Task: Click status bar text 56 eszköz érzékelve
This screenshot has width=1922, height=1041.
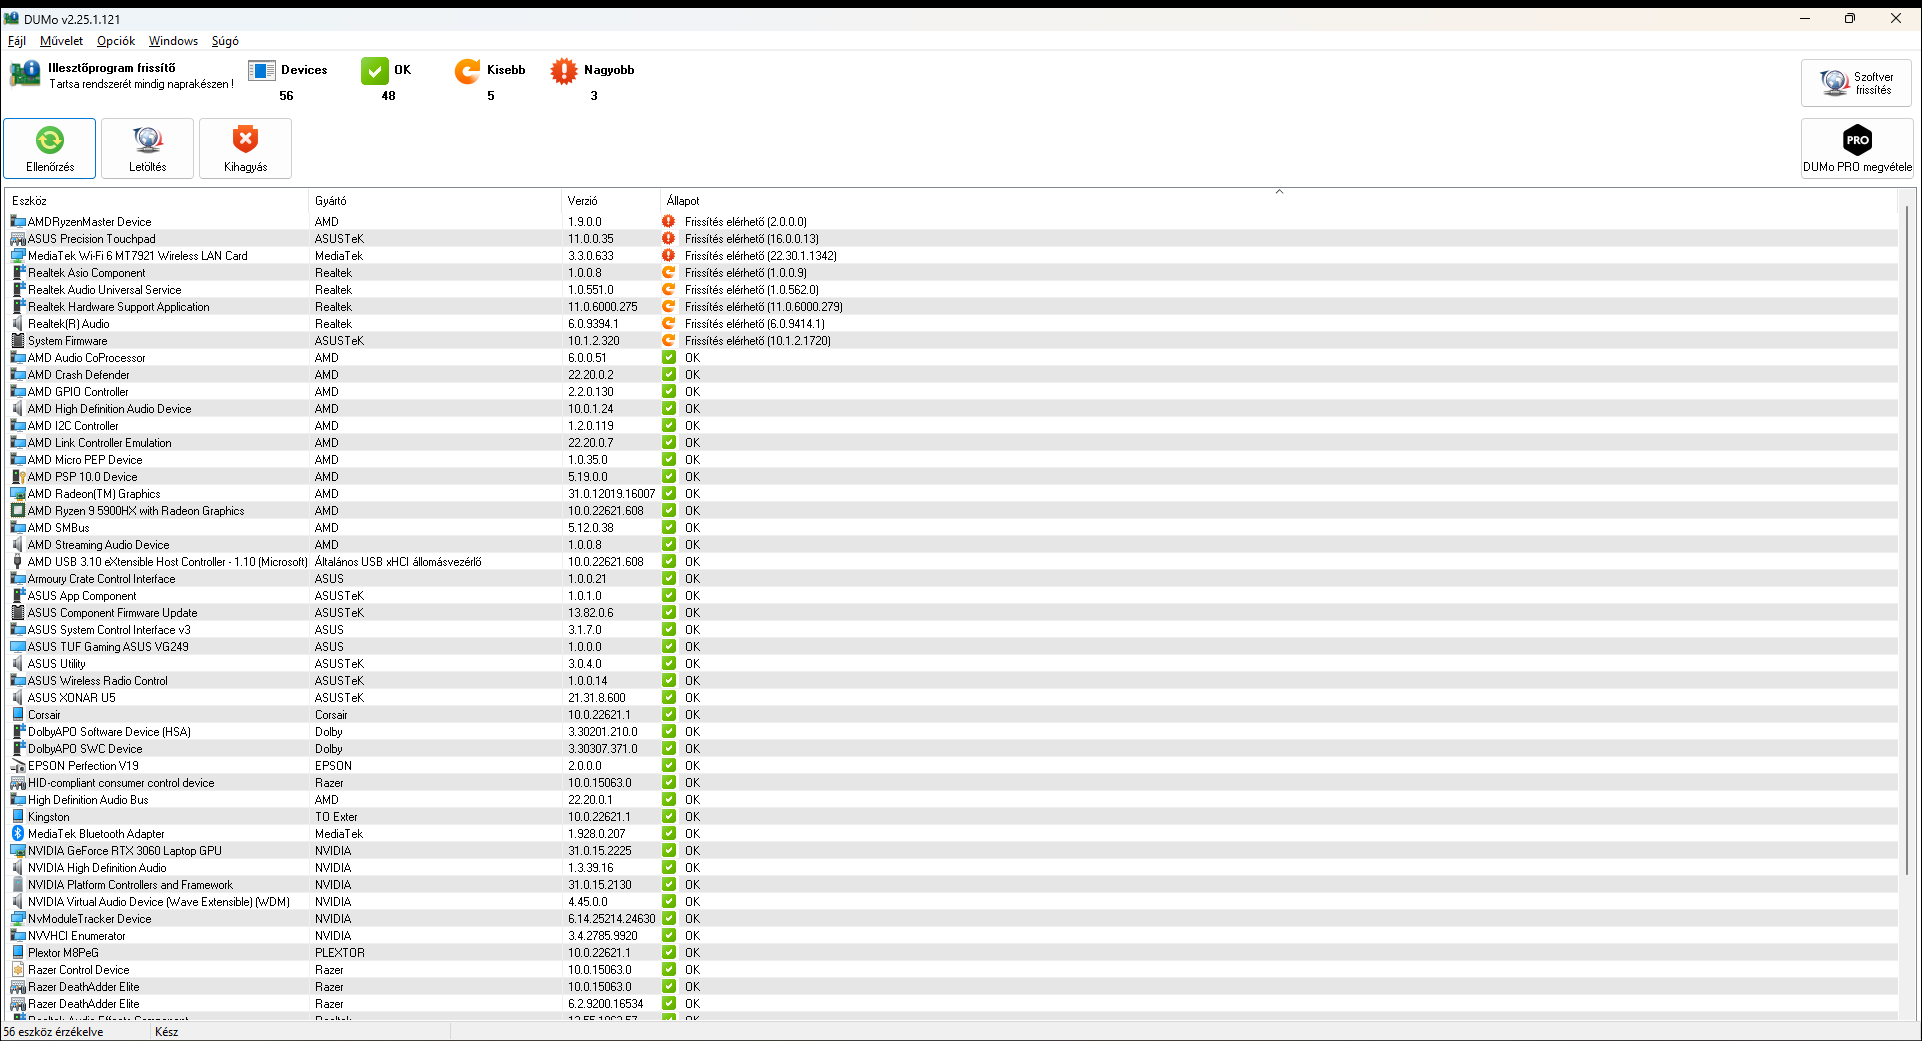Action: [53, 1032]
